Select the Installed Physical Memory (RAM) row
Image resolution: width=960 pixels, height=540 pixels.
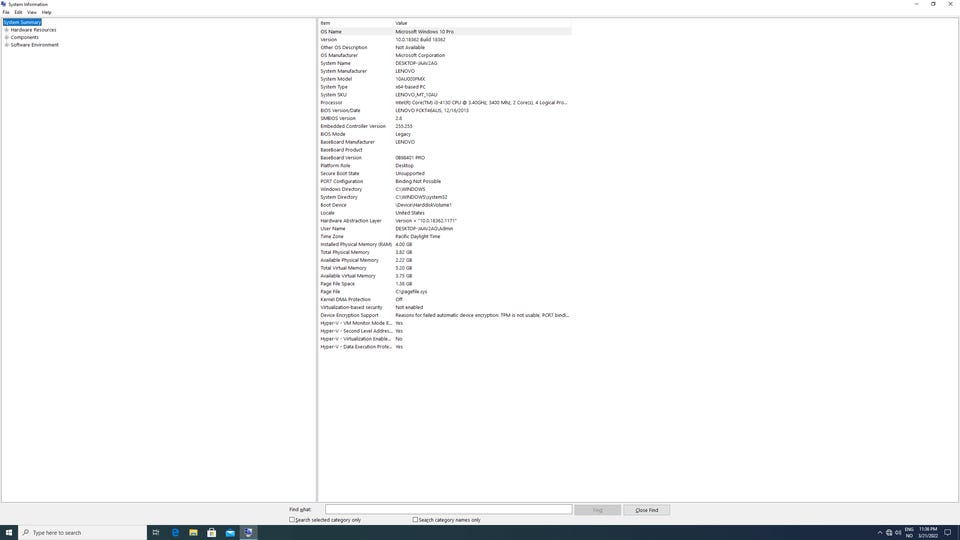tap(445, 244)
